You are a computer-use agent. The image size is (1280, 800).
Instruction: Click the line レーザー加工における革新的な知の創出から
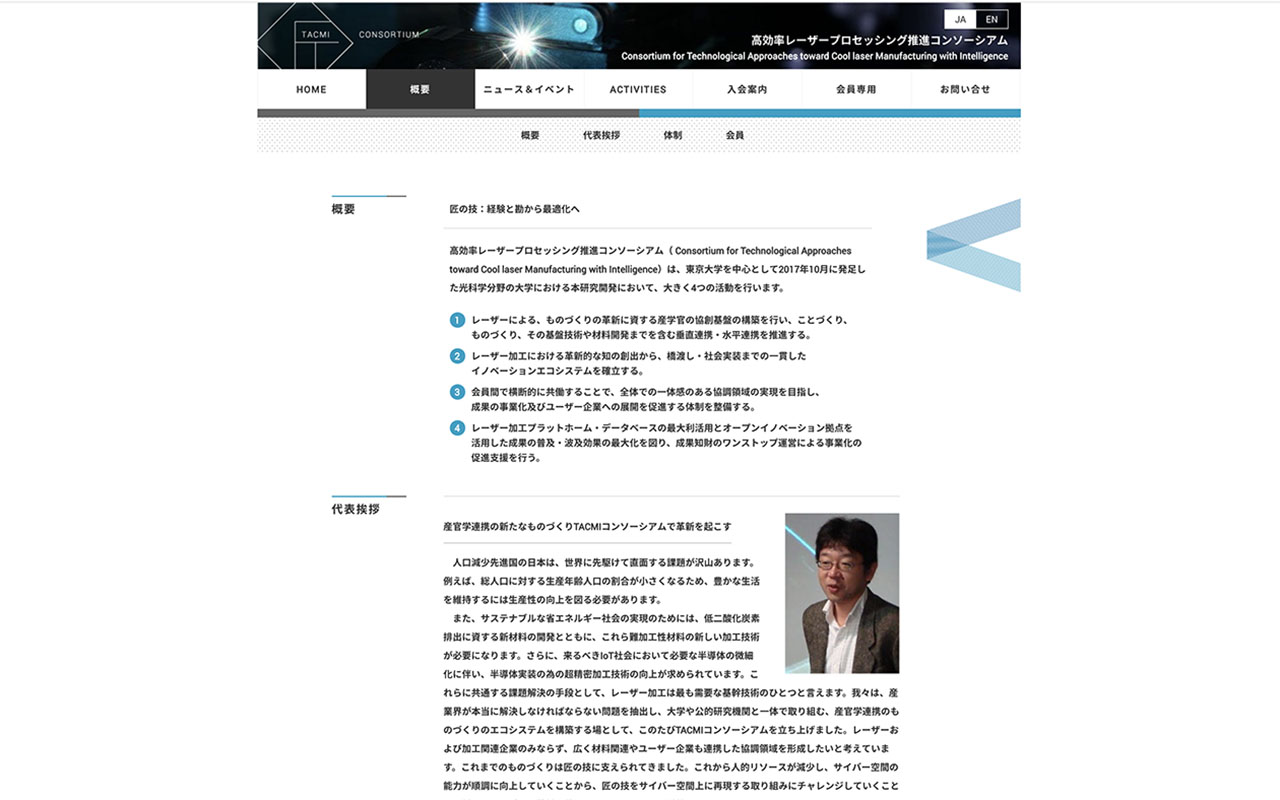coord(638,356)
